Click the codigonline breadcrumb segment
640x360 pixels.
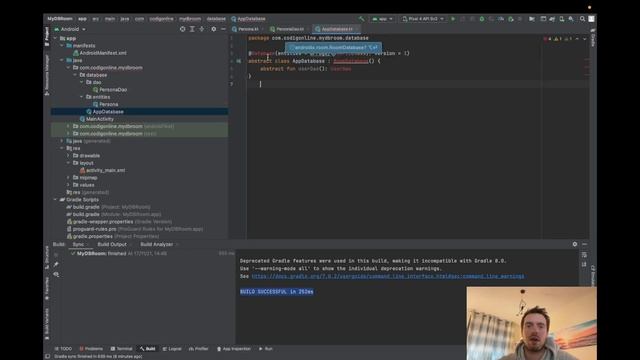click(161, 19)
